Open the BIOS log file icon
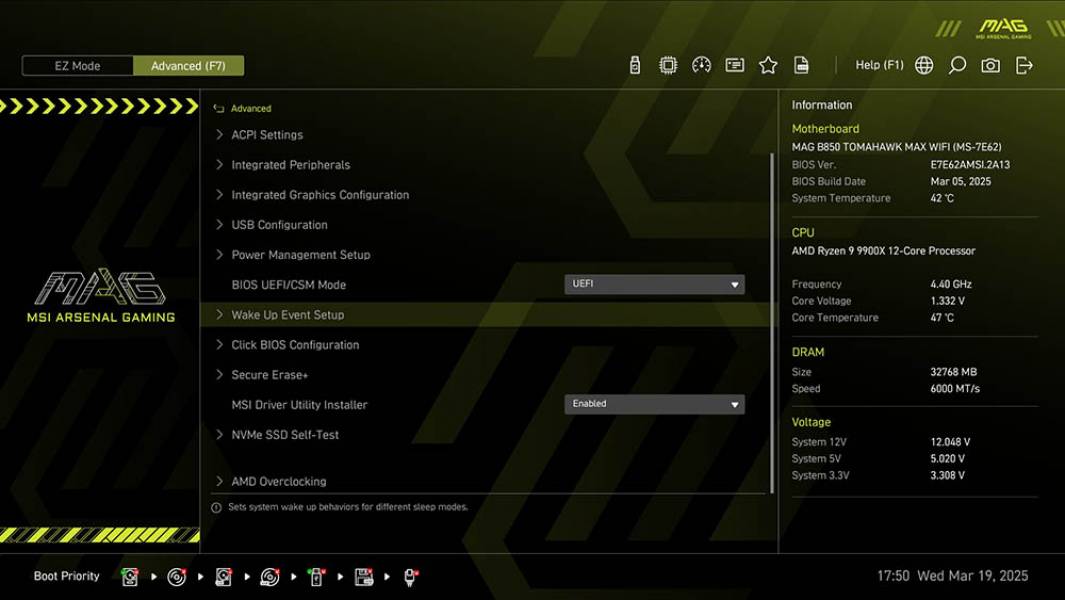 point(801,65)
